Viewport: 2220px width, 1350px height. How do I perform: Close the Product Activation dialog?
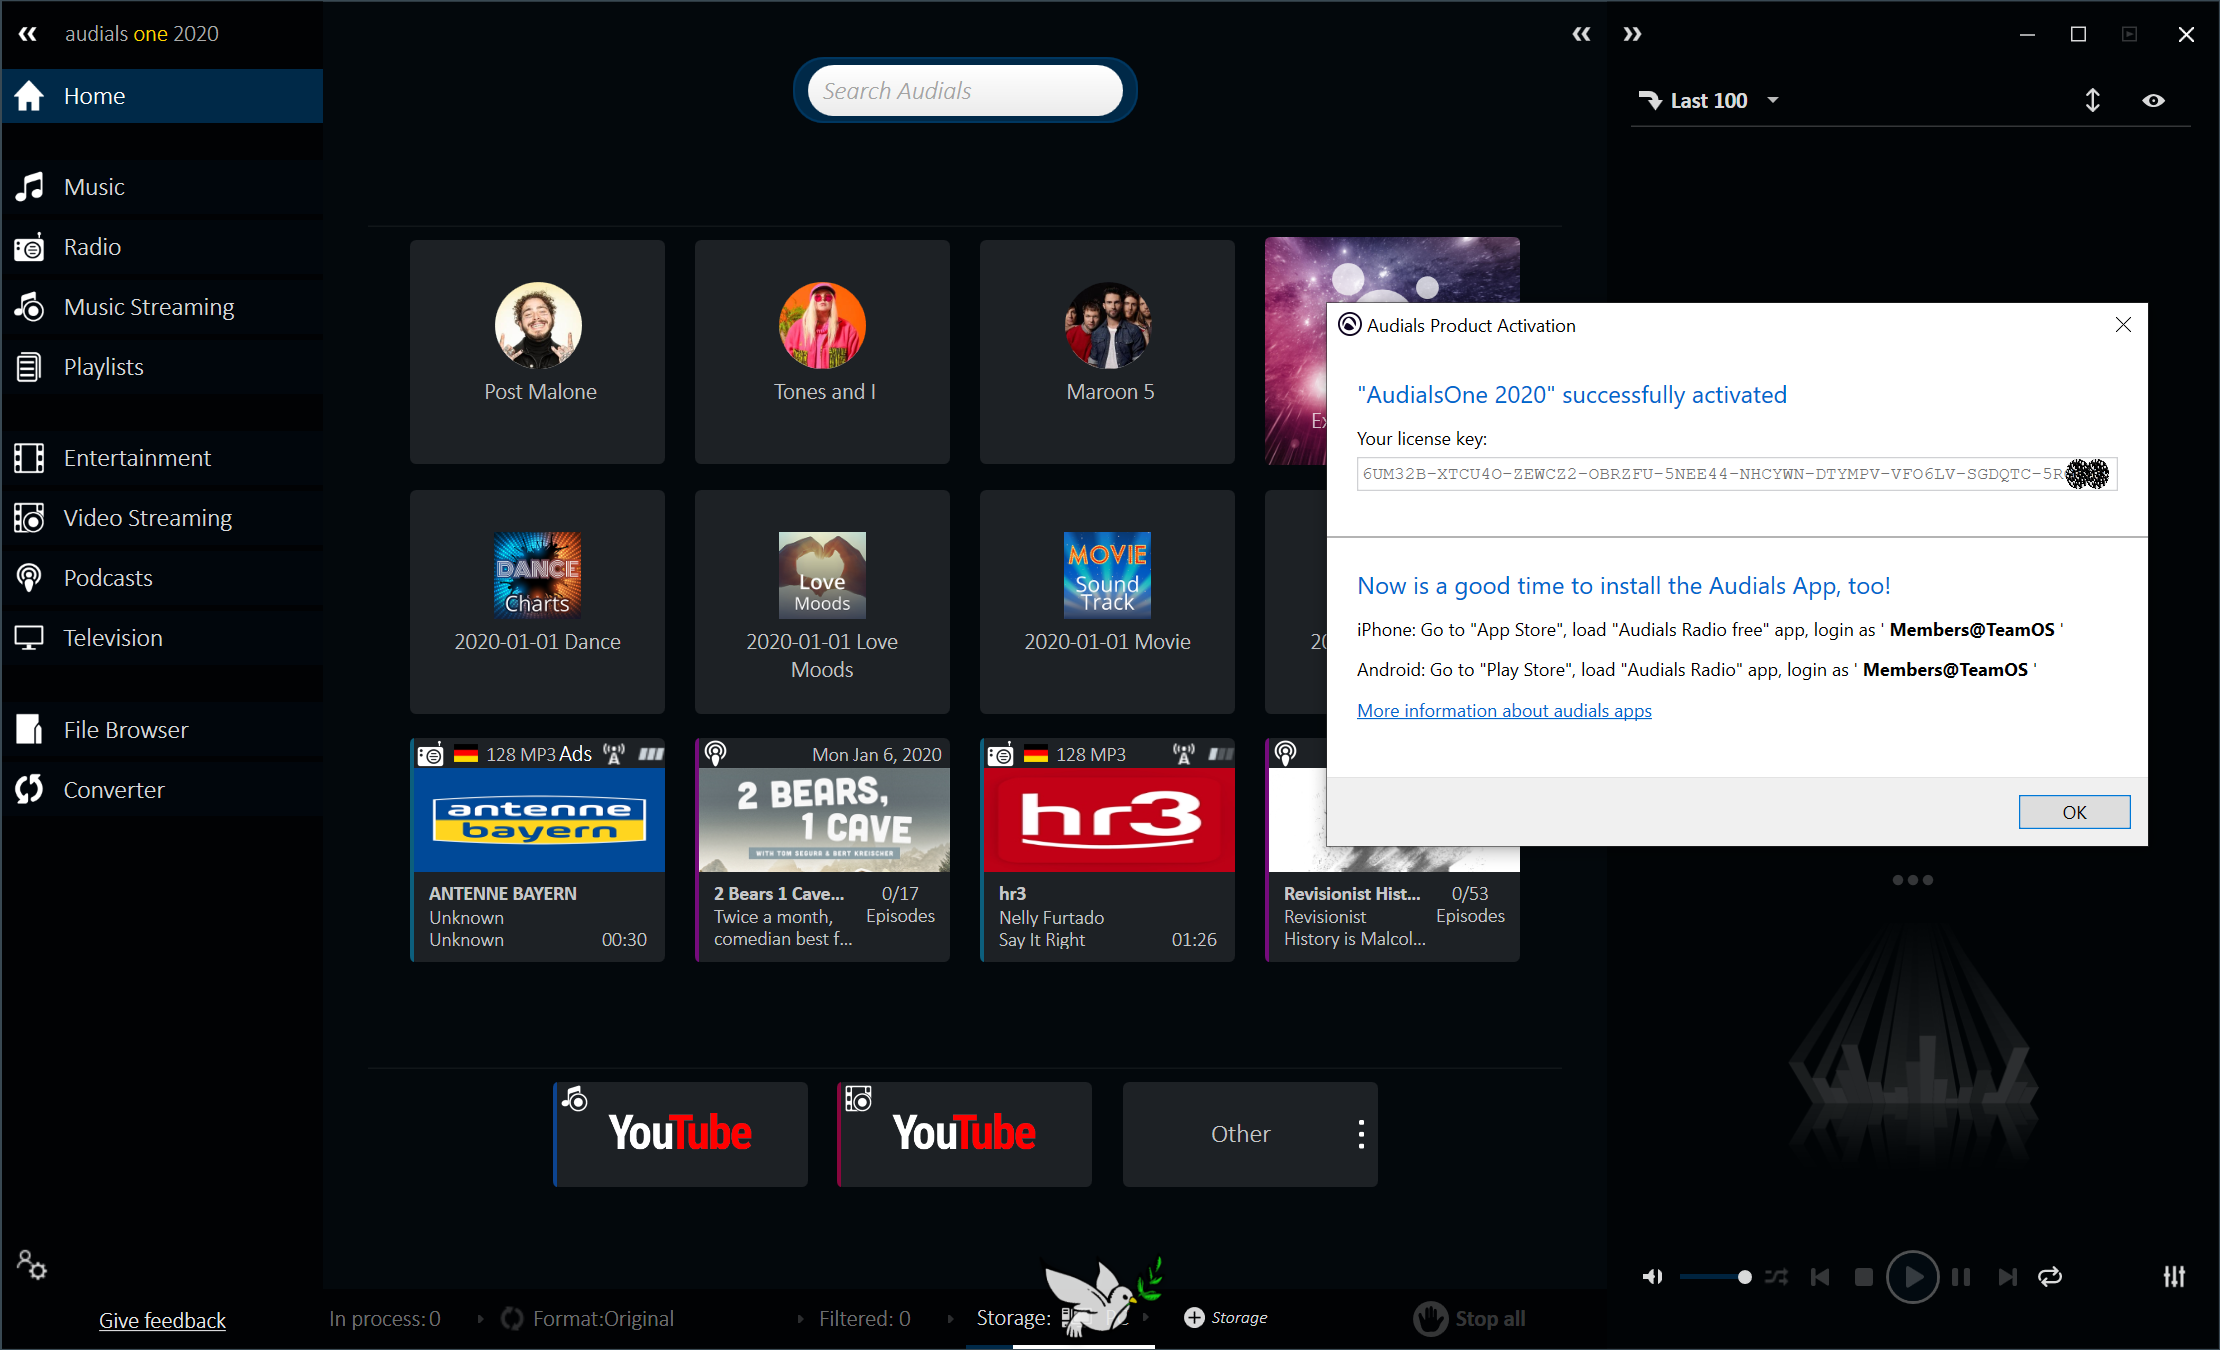[x=2123, y=325]
